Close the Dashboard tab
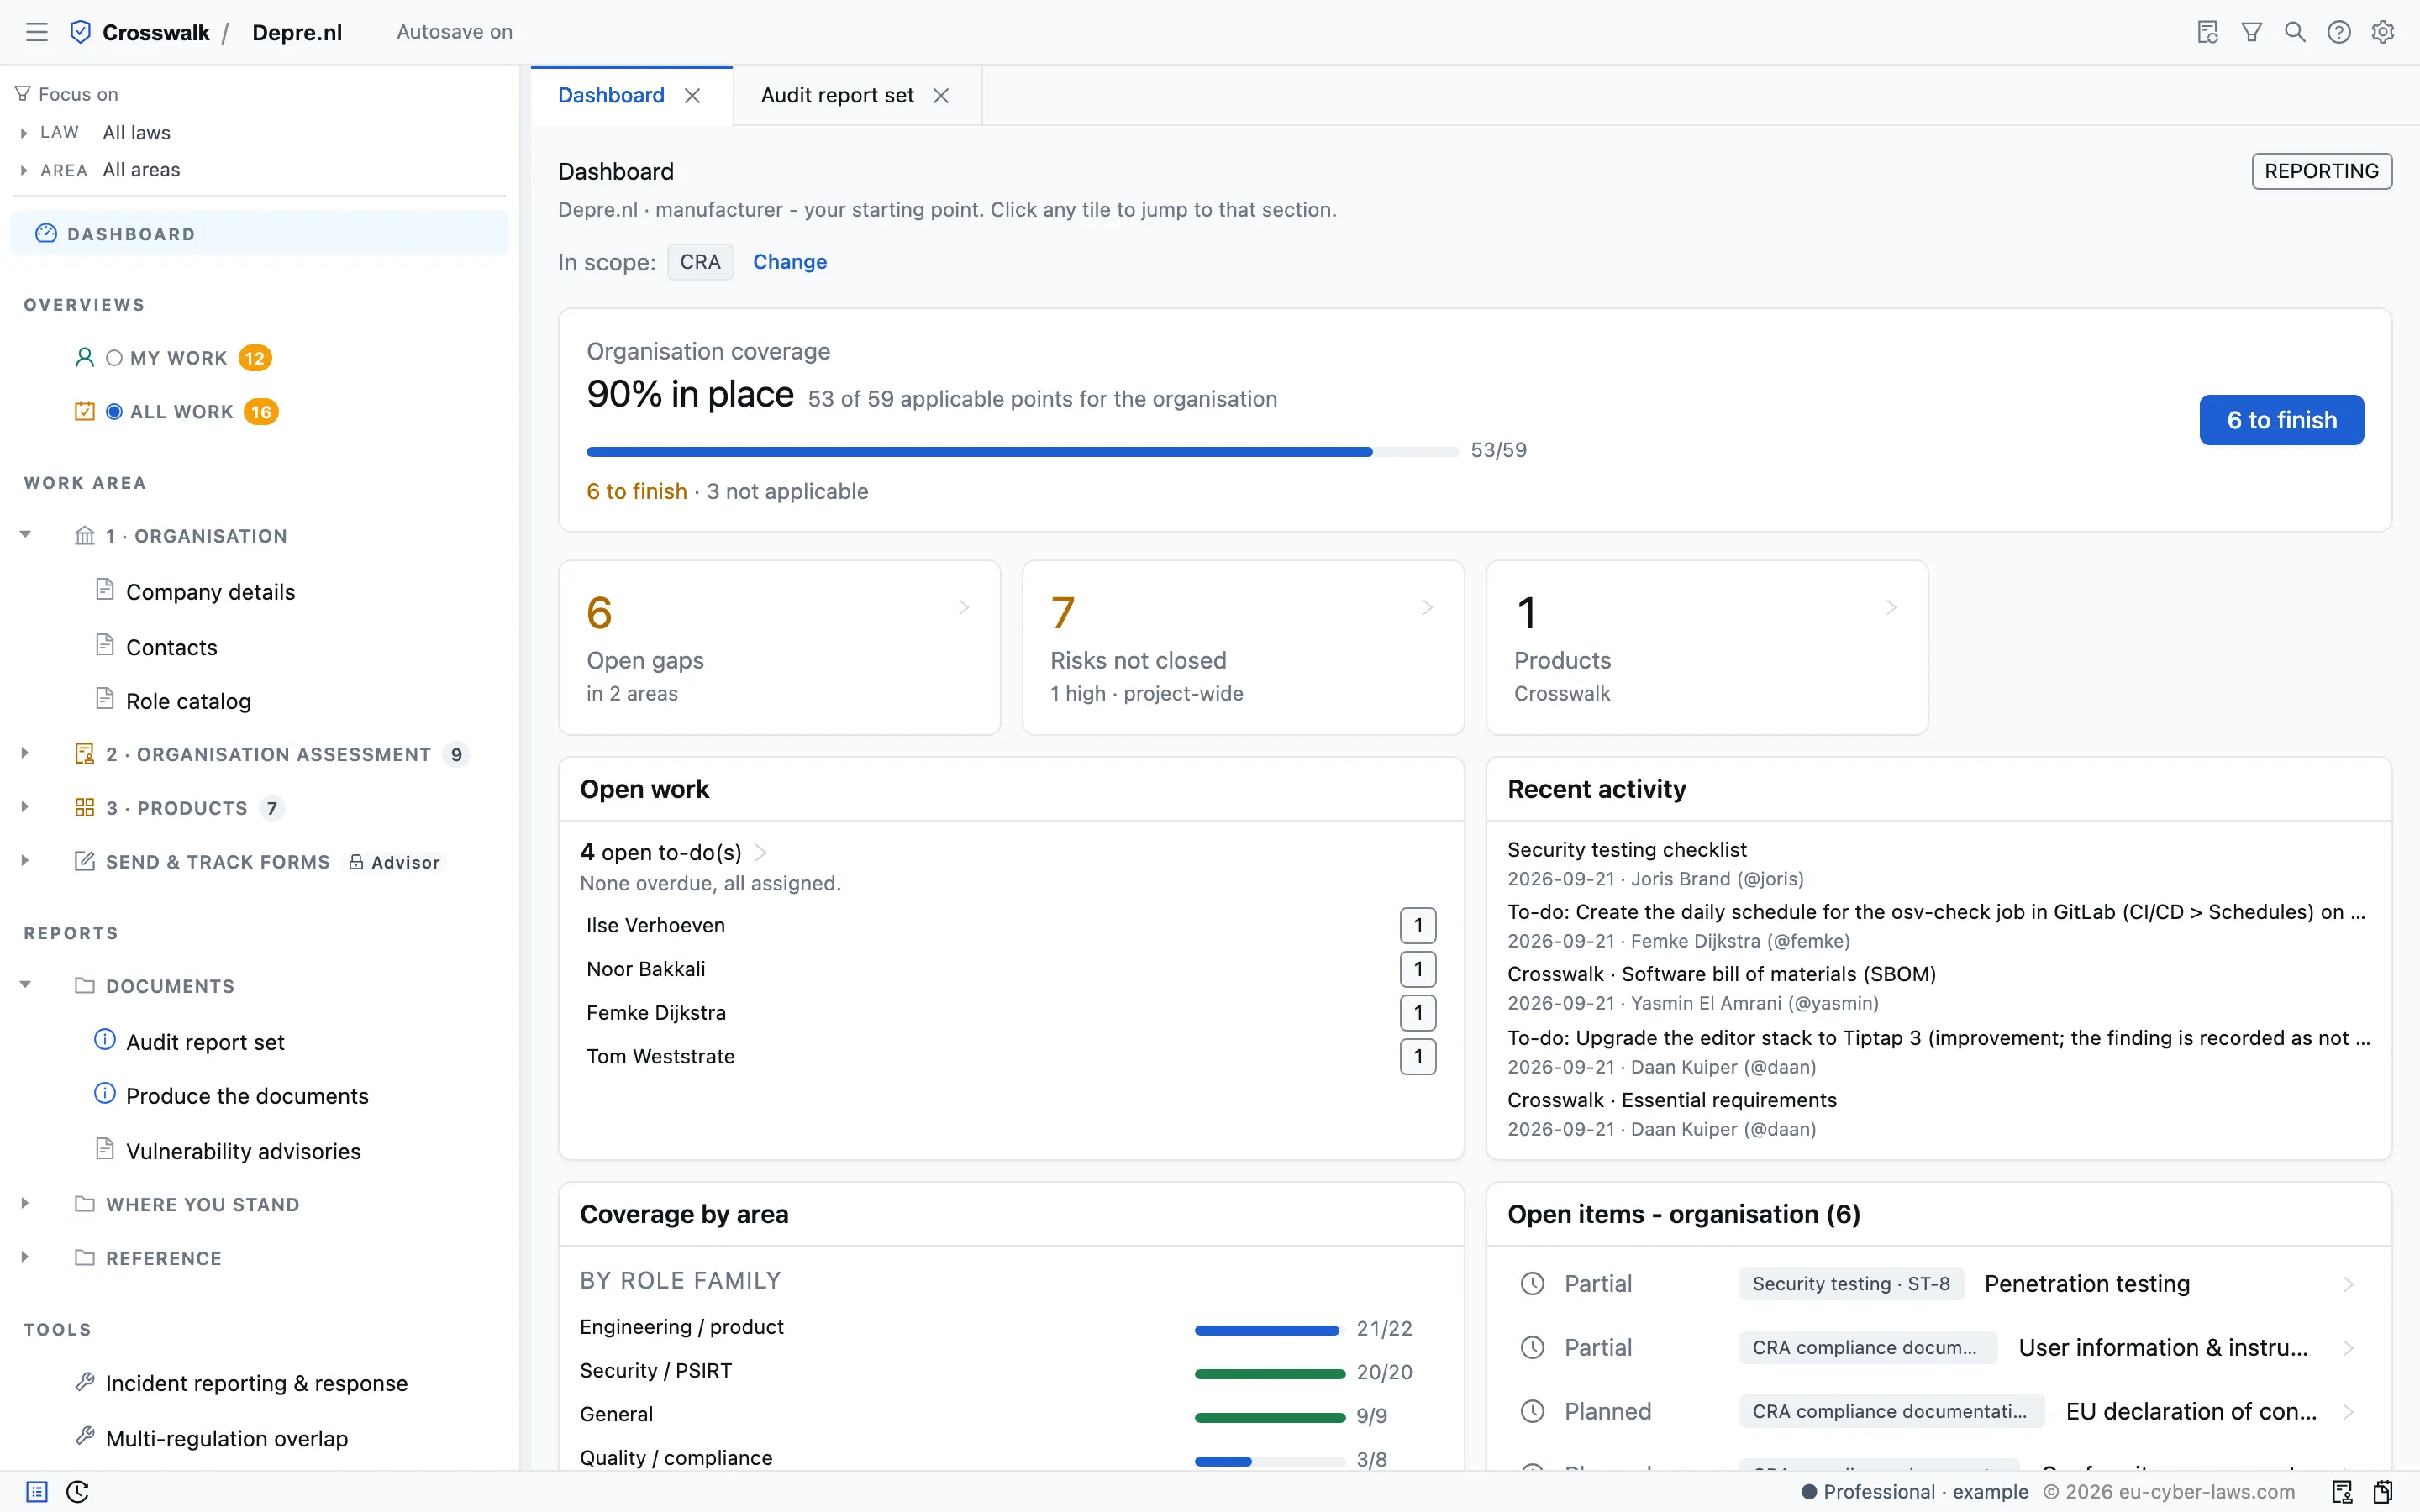The height and width of the screenshot is (1512, 2420). (692, 96)
